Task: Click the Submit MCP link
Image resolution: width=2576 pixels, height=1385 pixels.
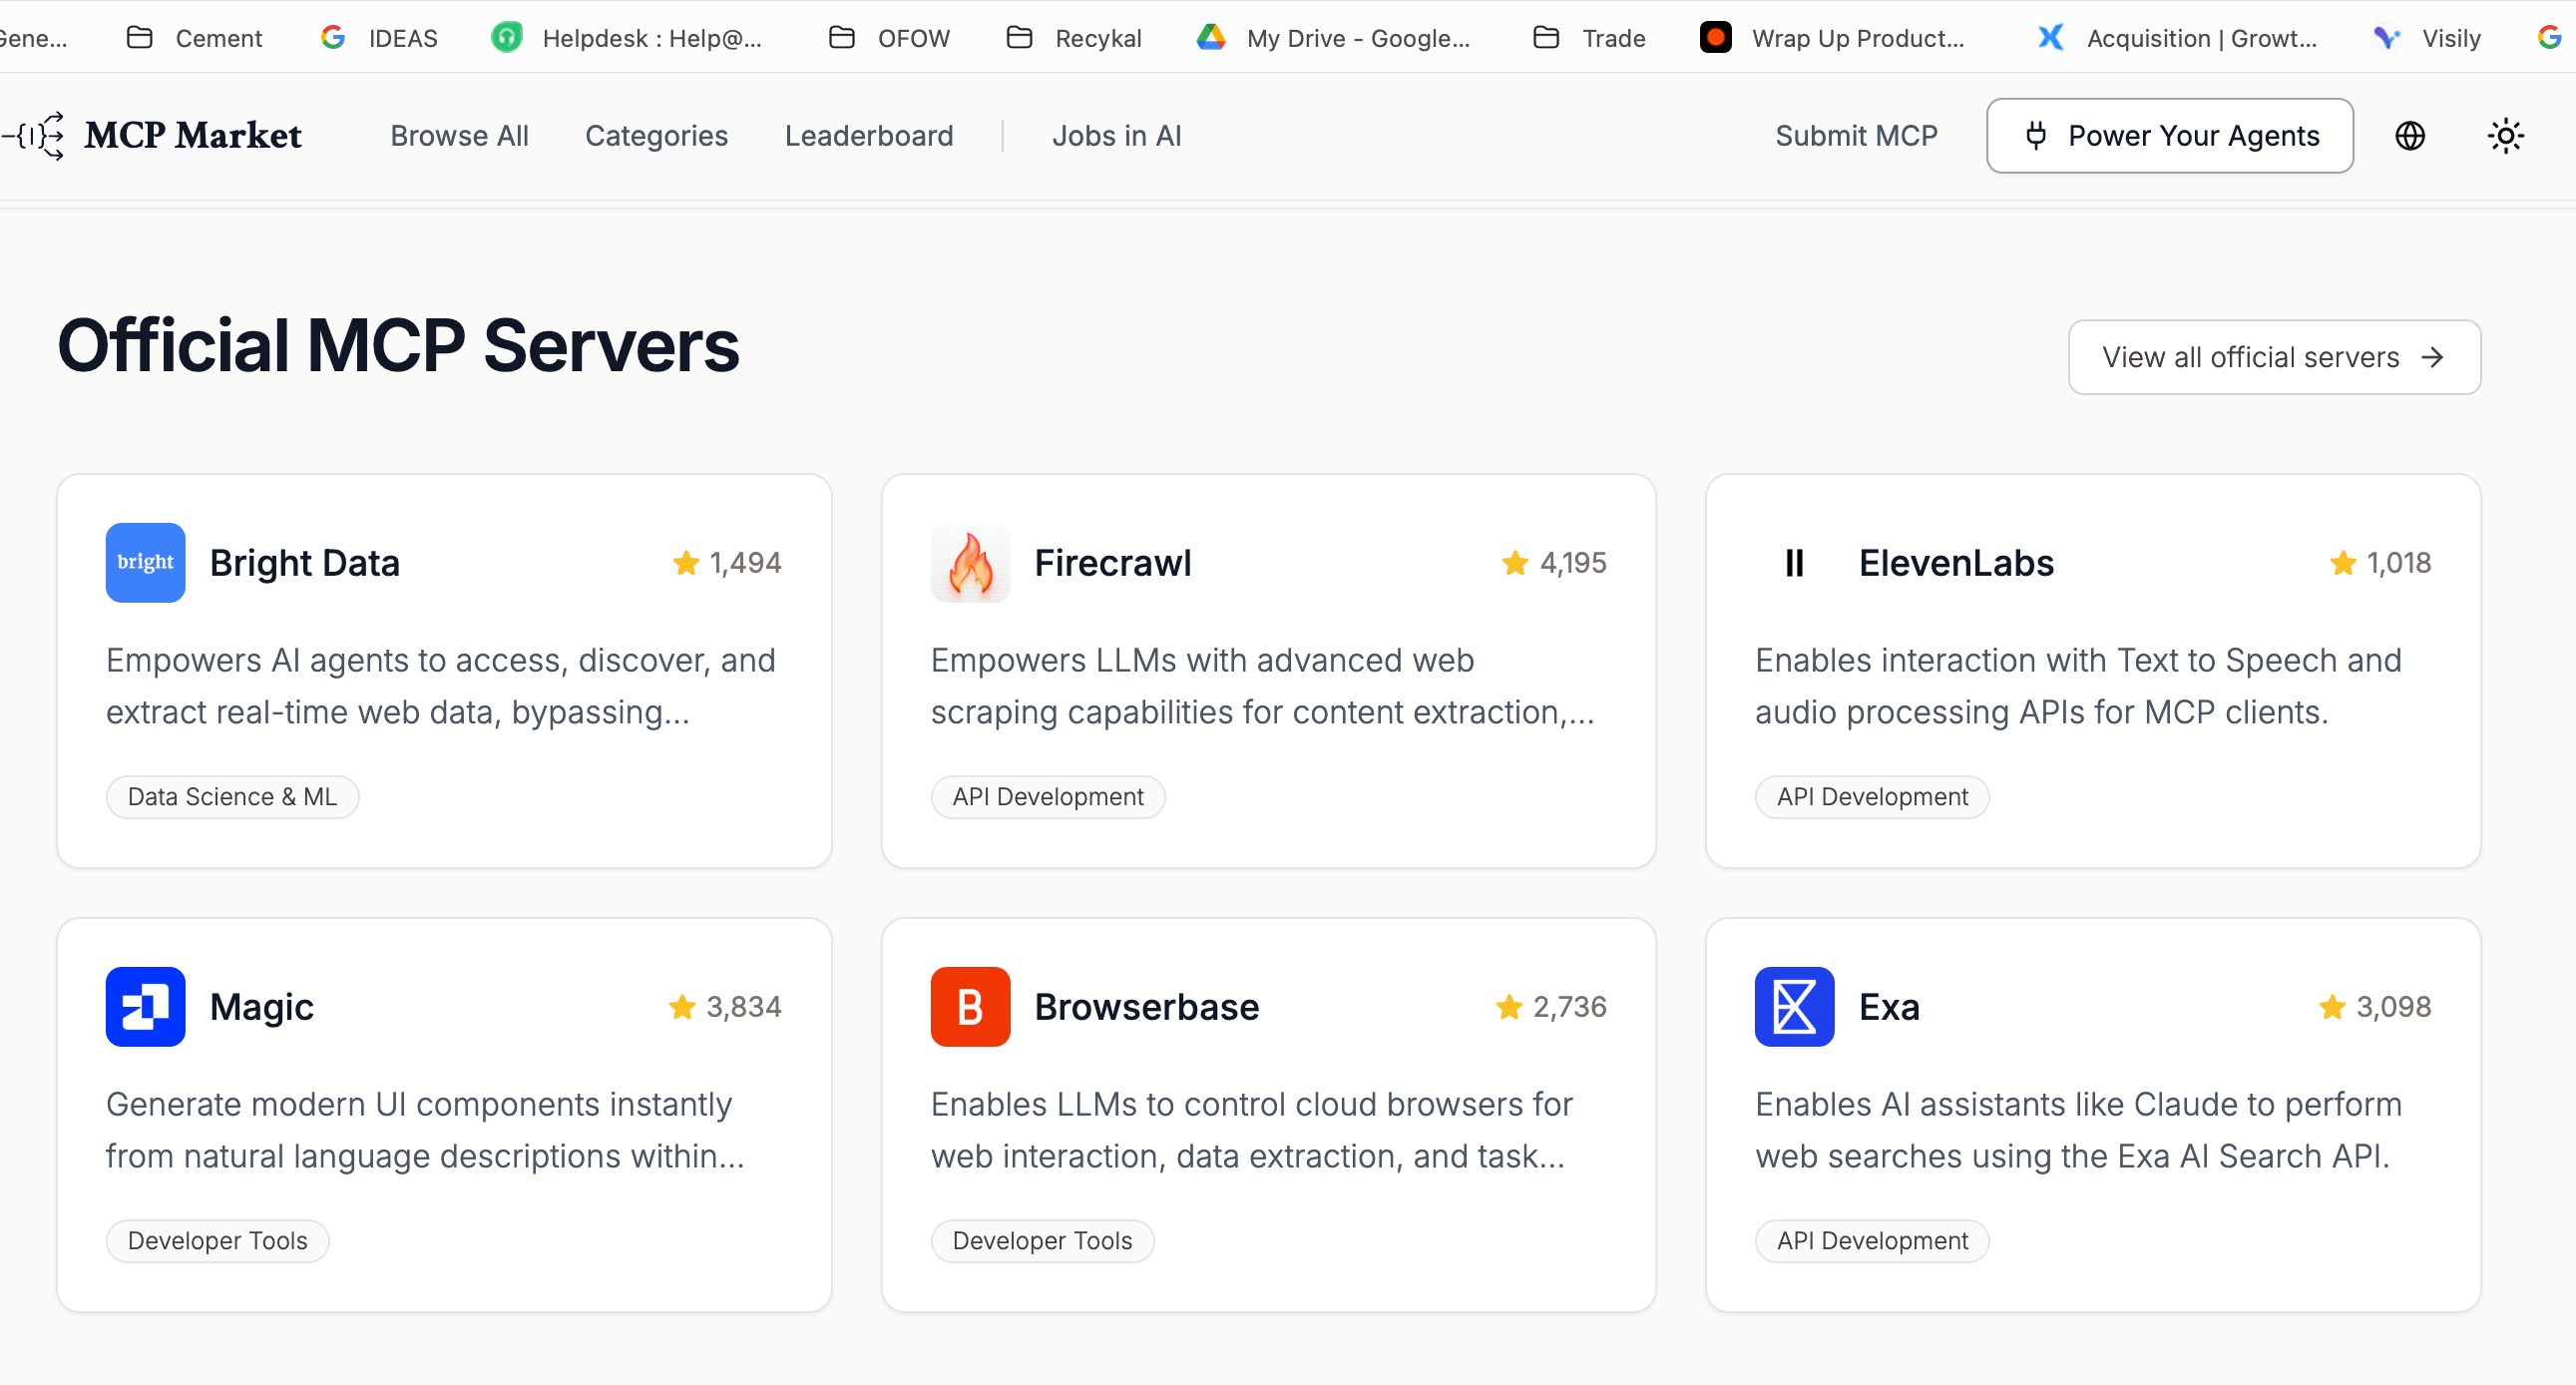Action: (x=1856, y=136)
